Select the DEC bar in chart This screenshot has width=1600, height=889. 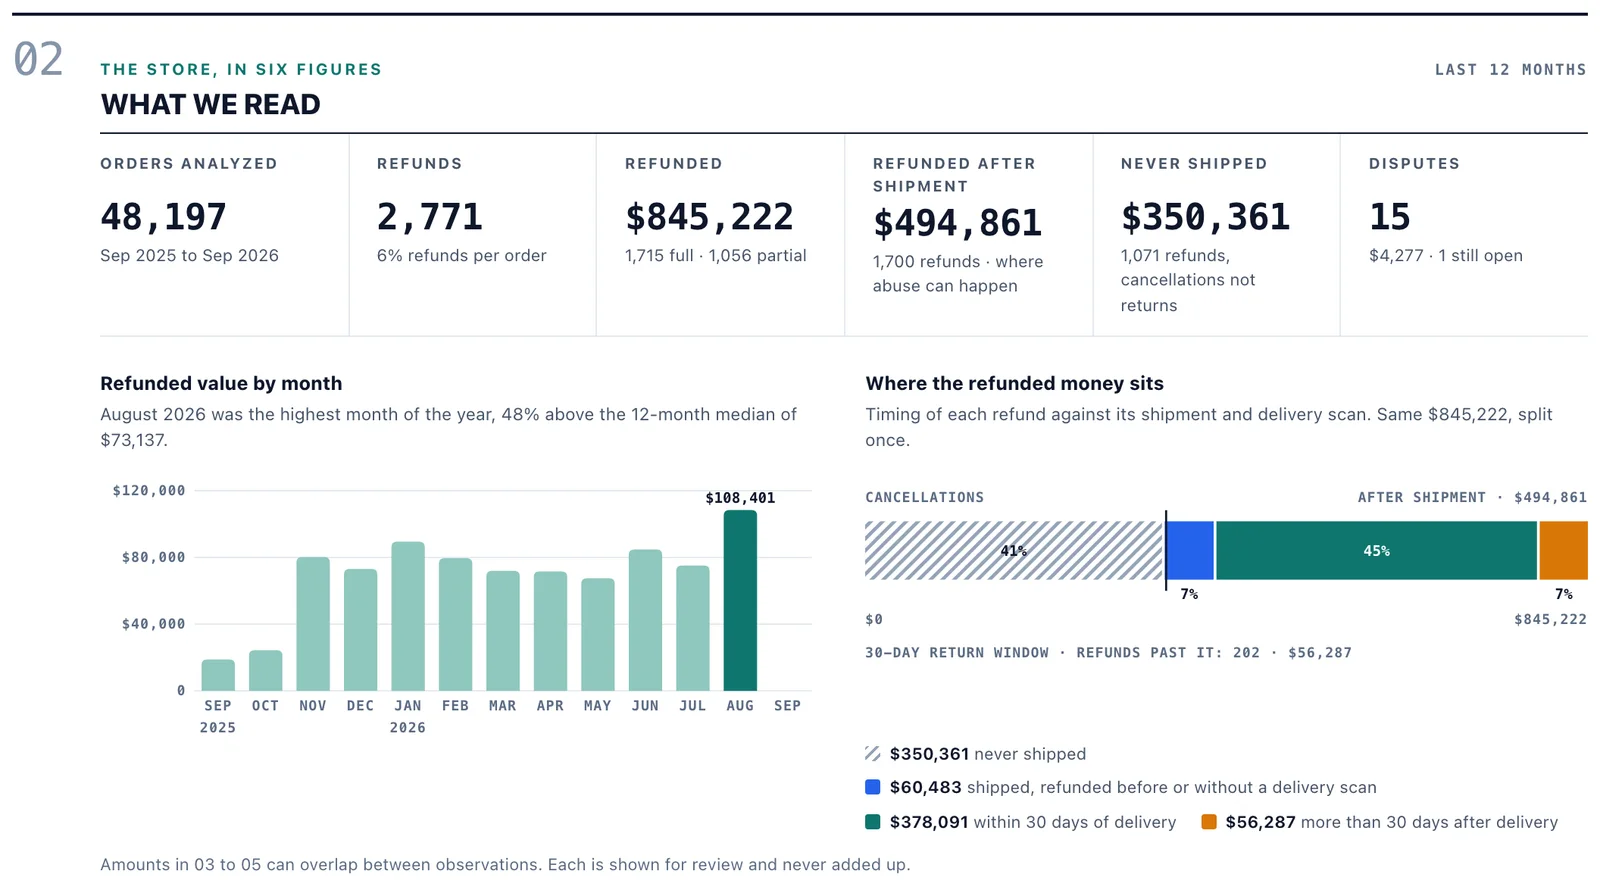click(360, 630)
